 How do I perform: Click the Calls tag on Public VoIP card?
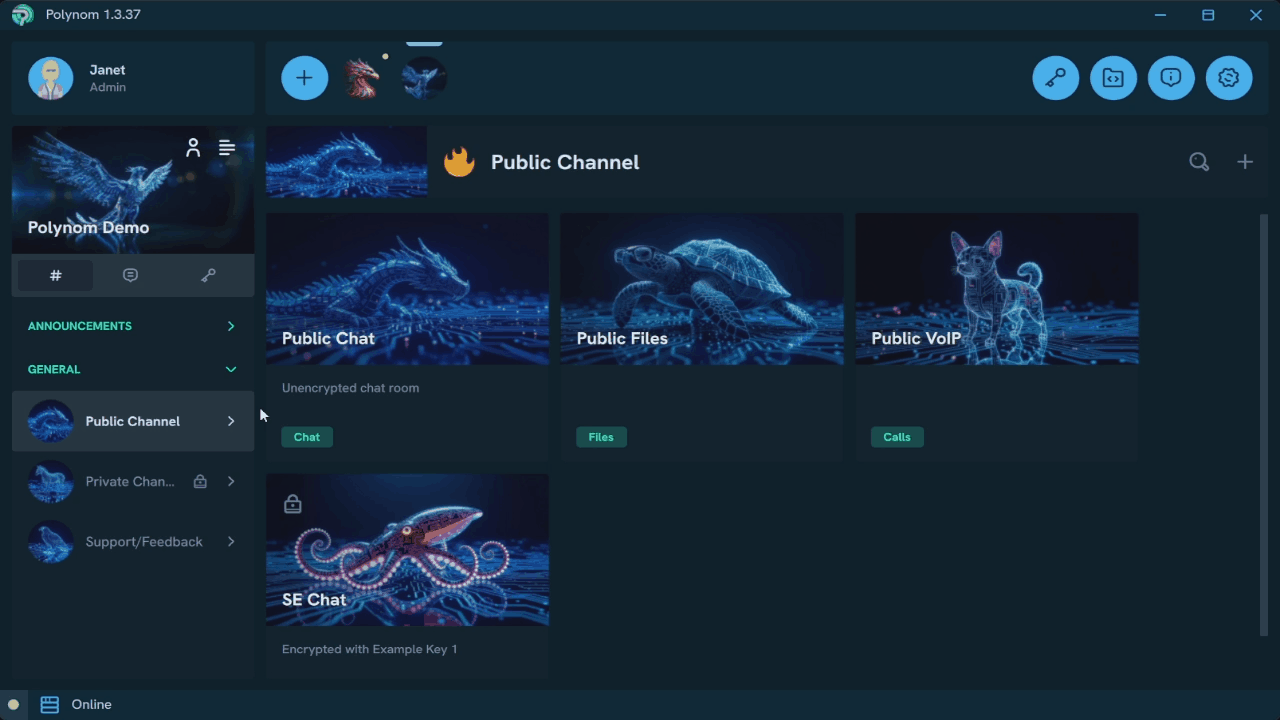point(897,437)
